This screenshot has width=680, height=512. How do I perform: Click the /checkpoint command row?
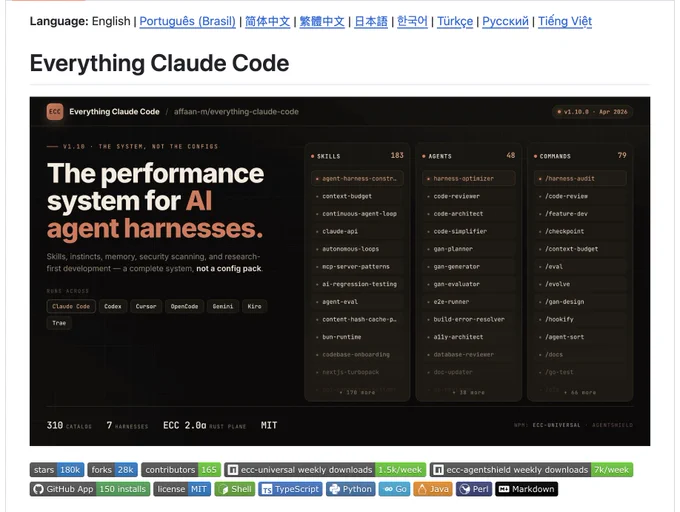580,232
